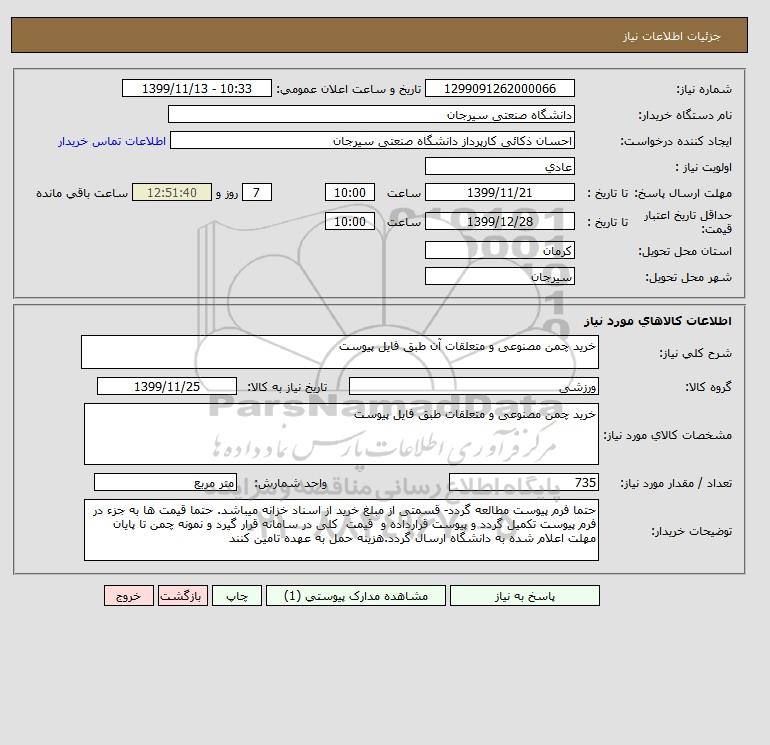
Task: Click response deadline time 10:00 field
Action: 350,193
